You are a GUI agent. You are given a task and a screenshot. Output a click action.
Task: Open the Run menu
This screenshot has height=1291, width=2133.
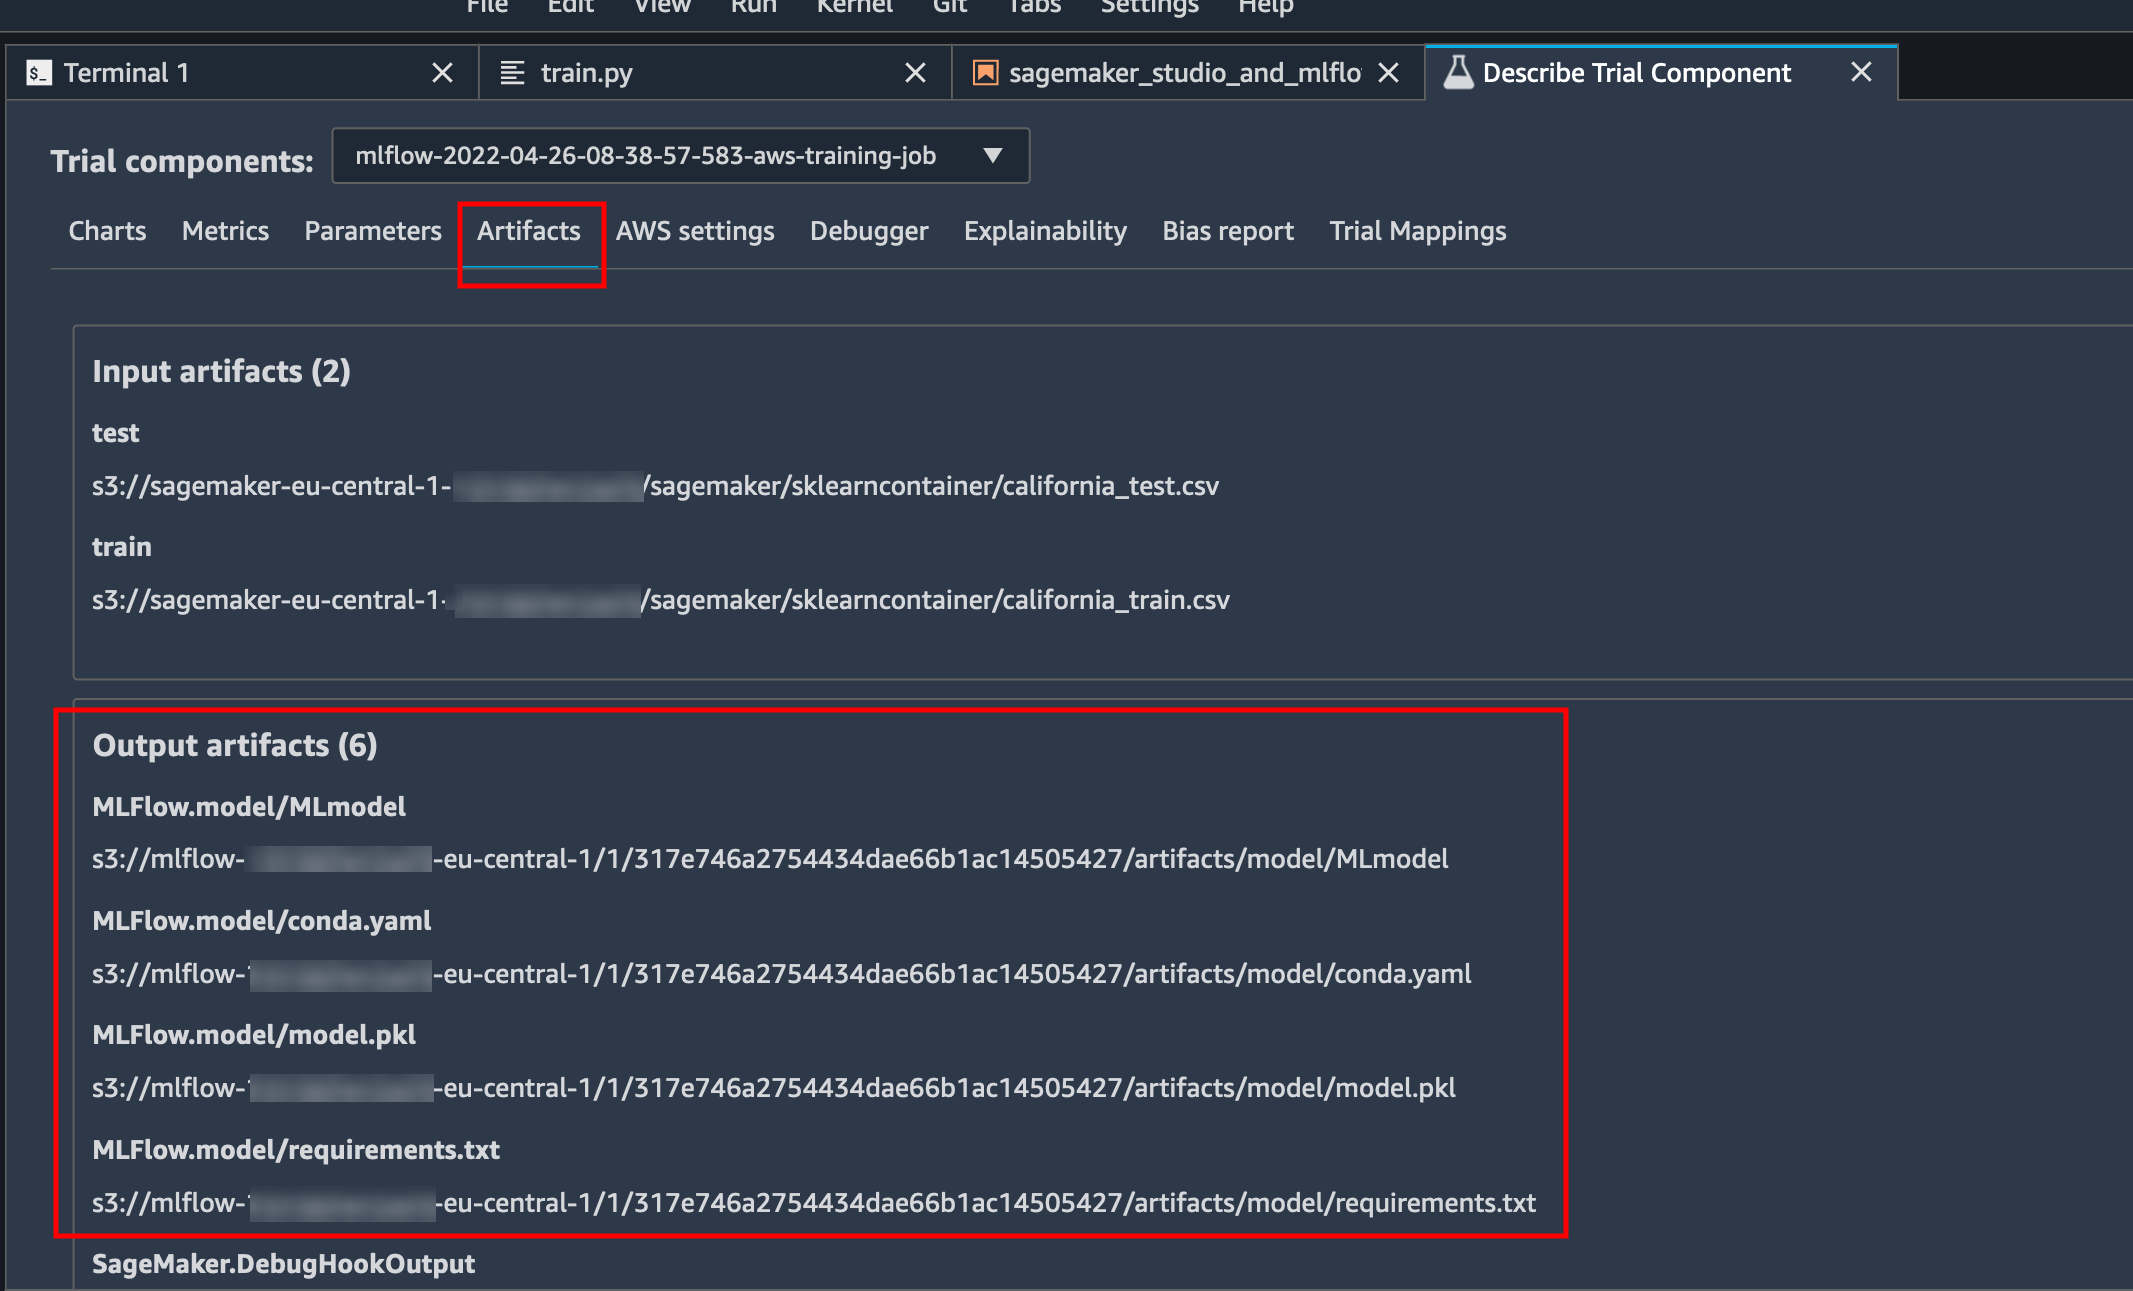pyautogui.click(x=753, y=7)
